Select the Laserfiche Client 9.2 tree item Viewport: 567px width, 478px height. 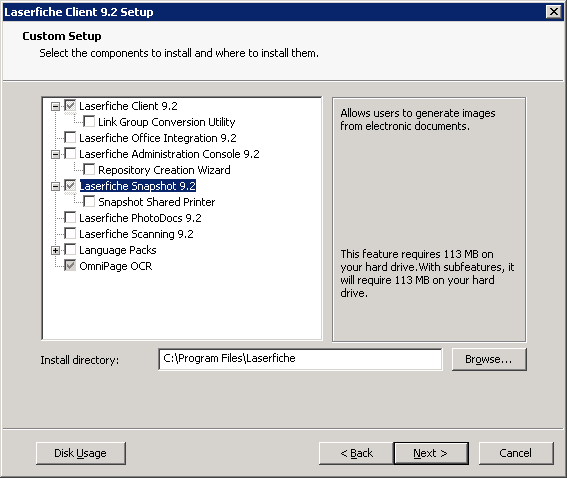click(128, 106)
